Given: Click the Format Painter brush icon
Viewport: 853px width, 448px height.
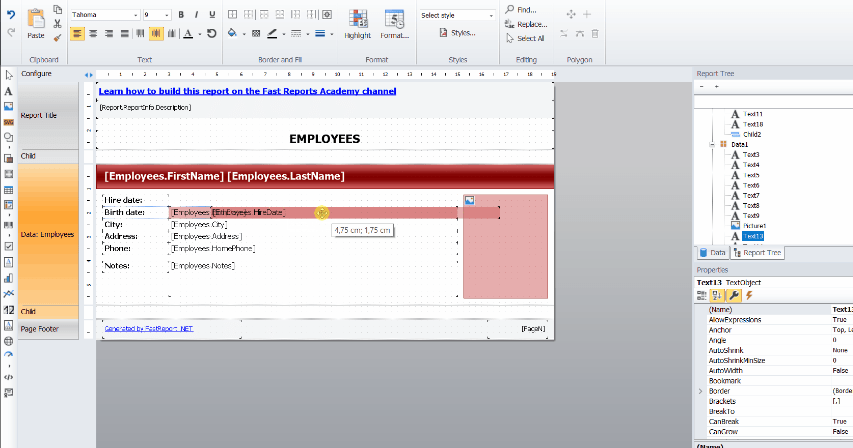Looking at the screenshot, I should point(57,38).
